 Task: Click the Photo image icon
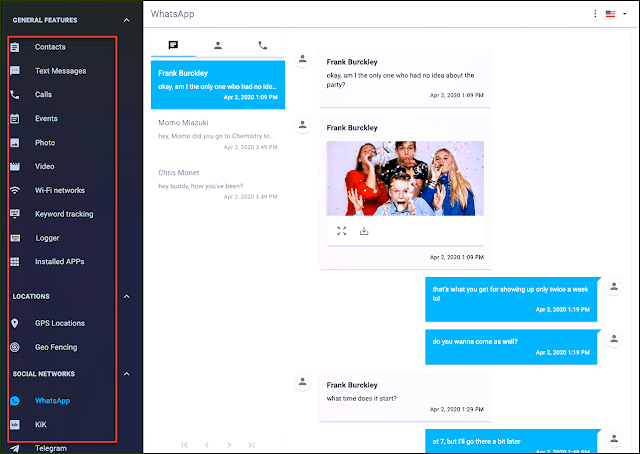(15, 143)
